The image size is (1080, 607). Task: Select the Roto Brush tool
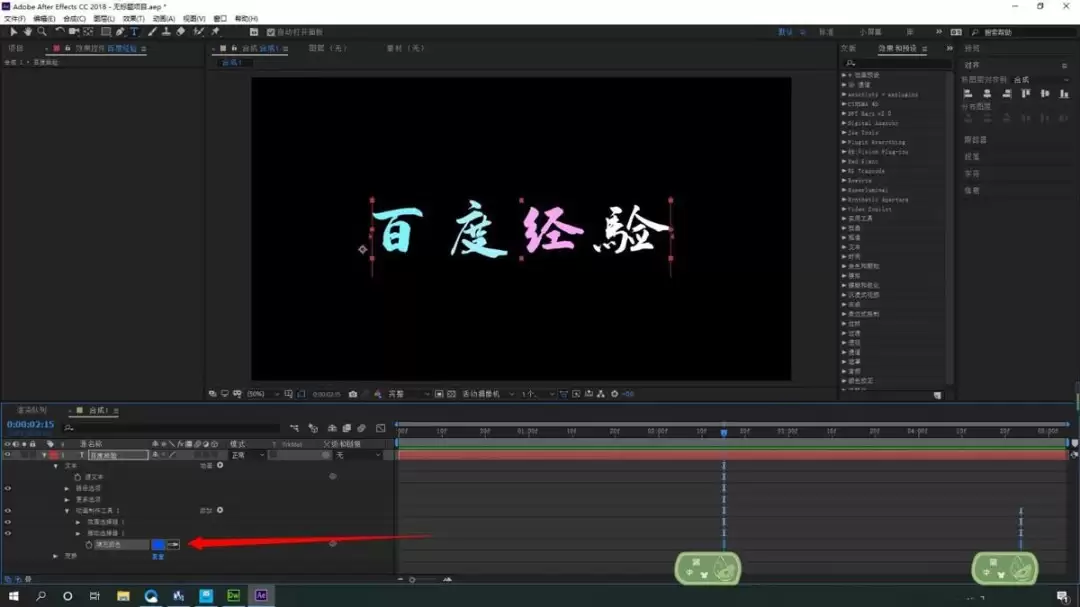tap(198, 32)
